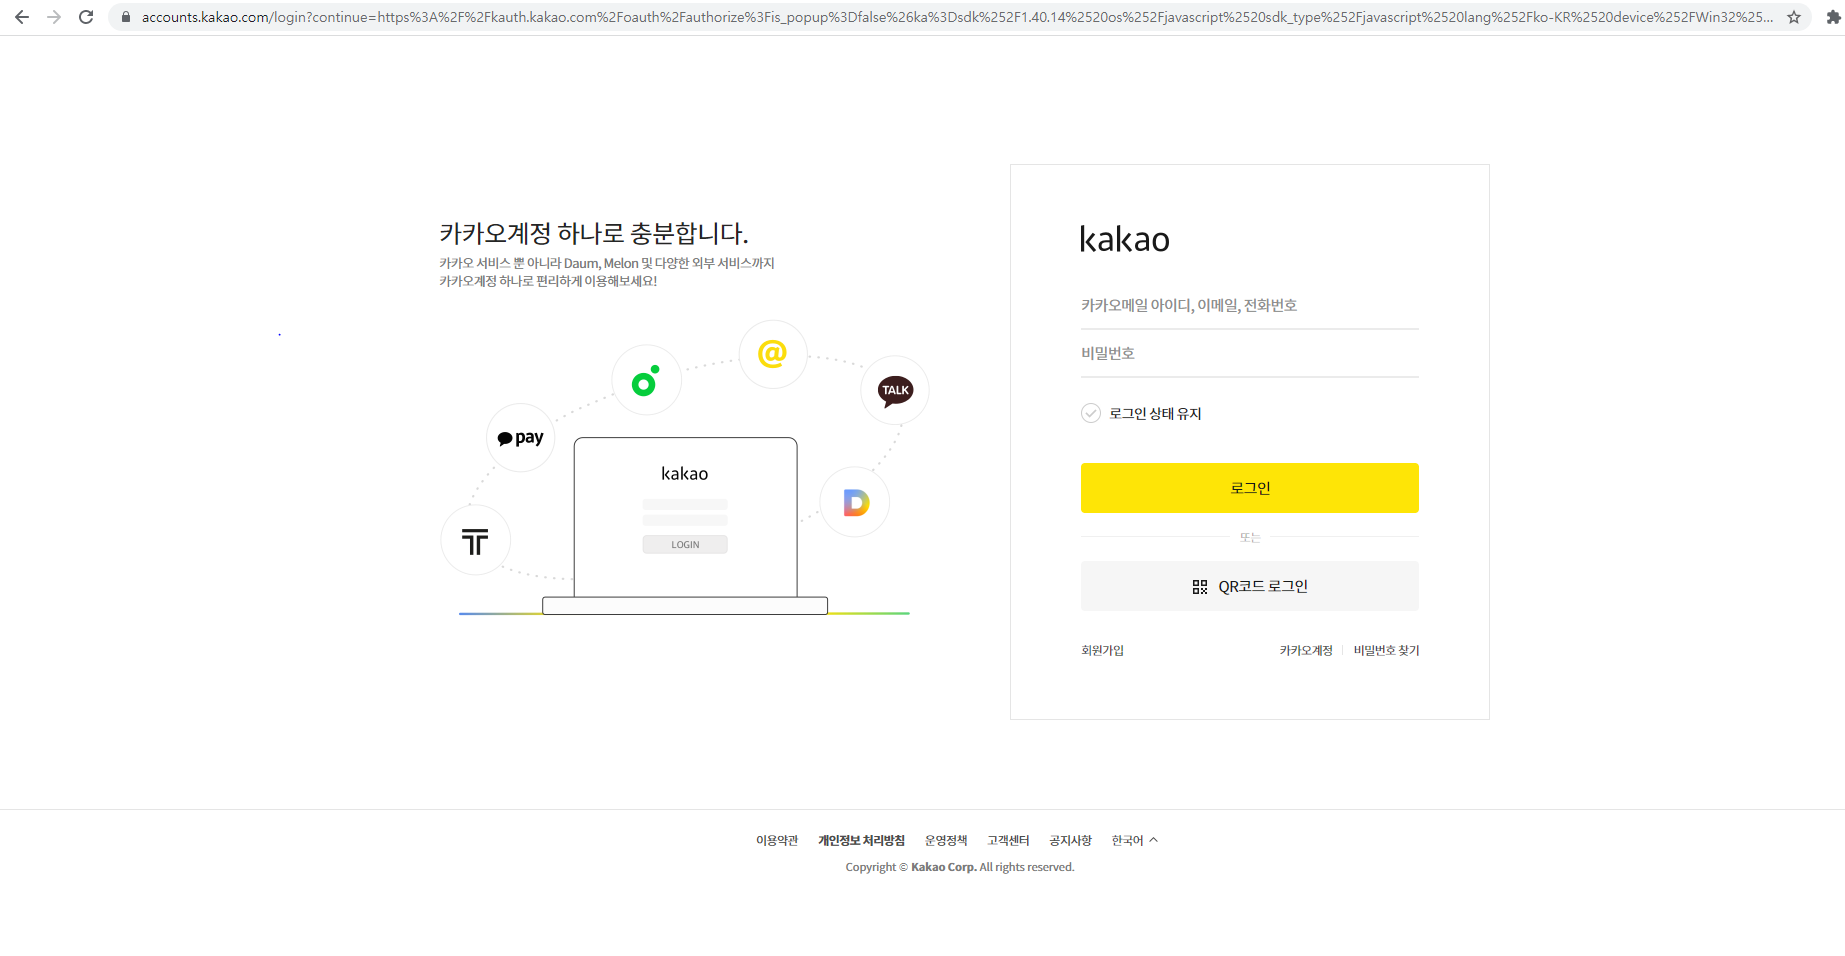Image resolution: width=1845 pixels, height=956 pixels.
Task: Click the yellow @ mail icon
Action: pyautogui.click(x=773, y=354)
